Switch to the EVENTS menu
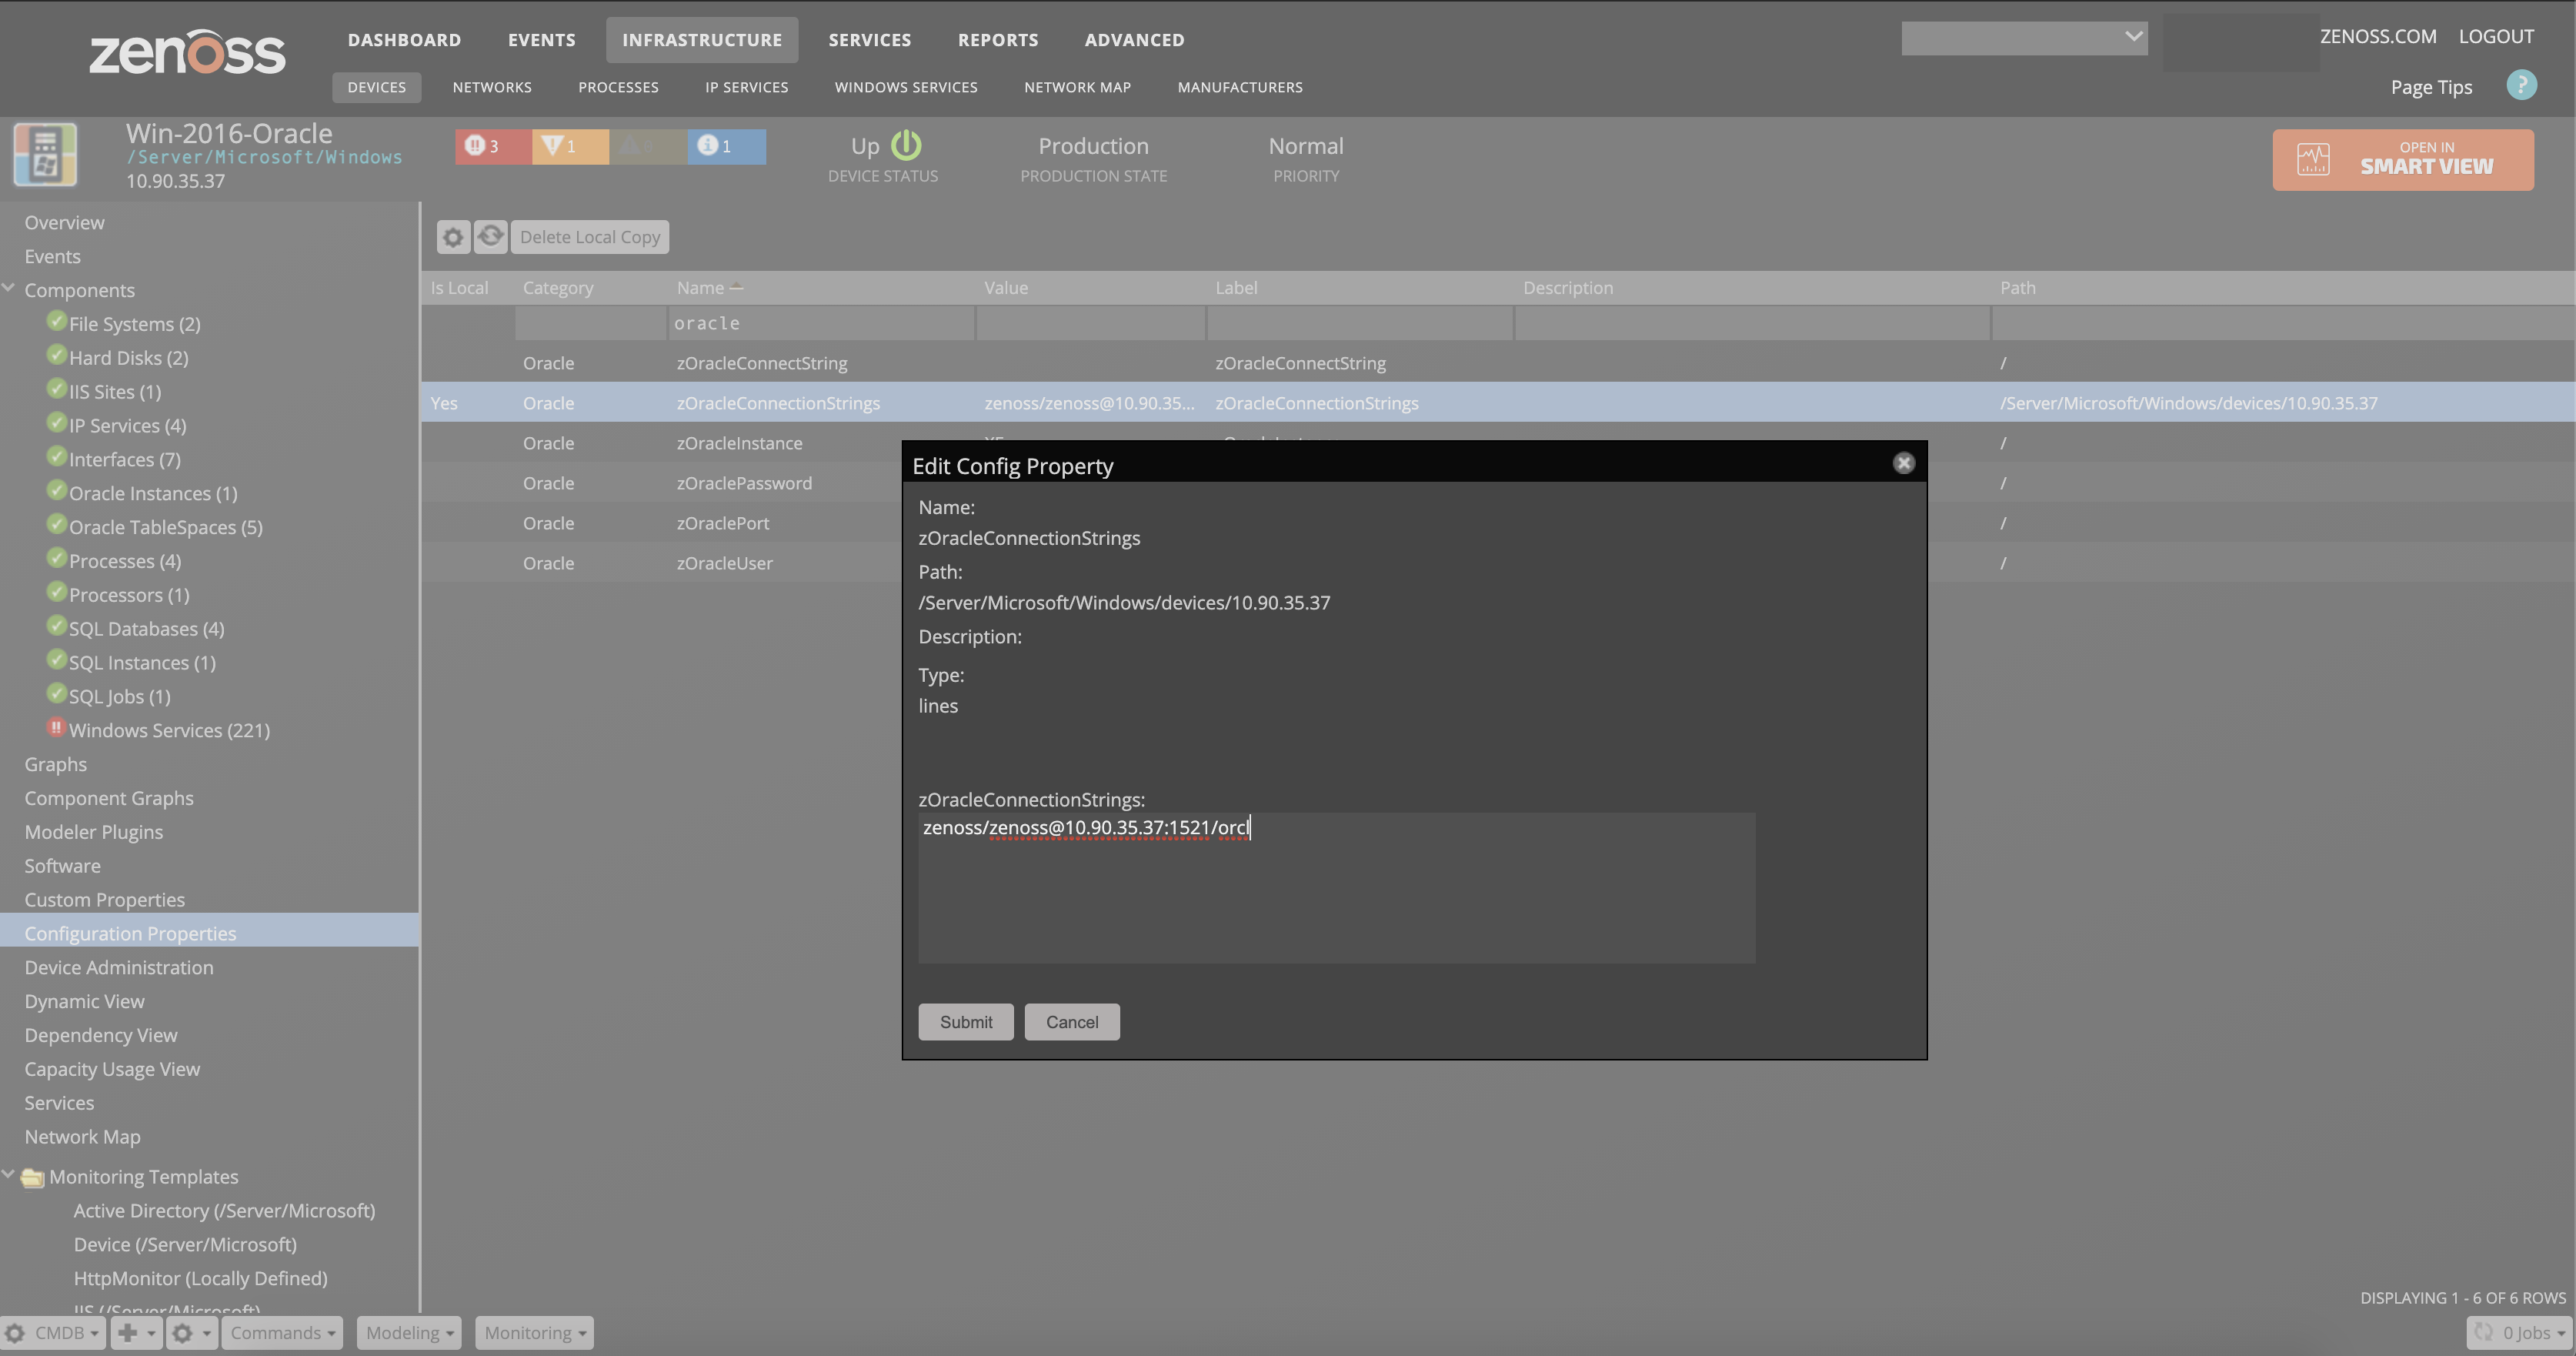Viewport: 2576px width, 1356px height. pyautogui.click(x=542, y=40)
